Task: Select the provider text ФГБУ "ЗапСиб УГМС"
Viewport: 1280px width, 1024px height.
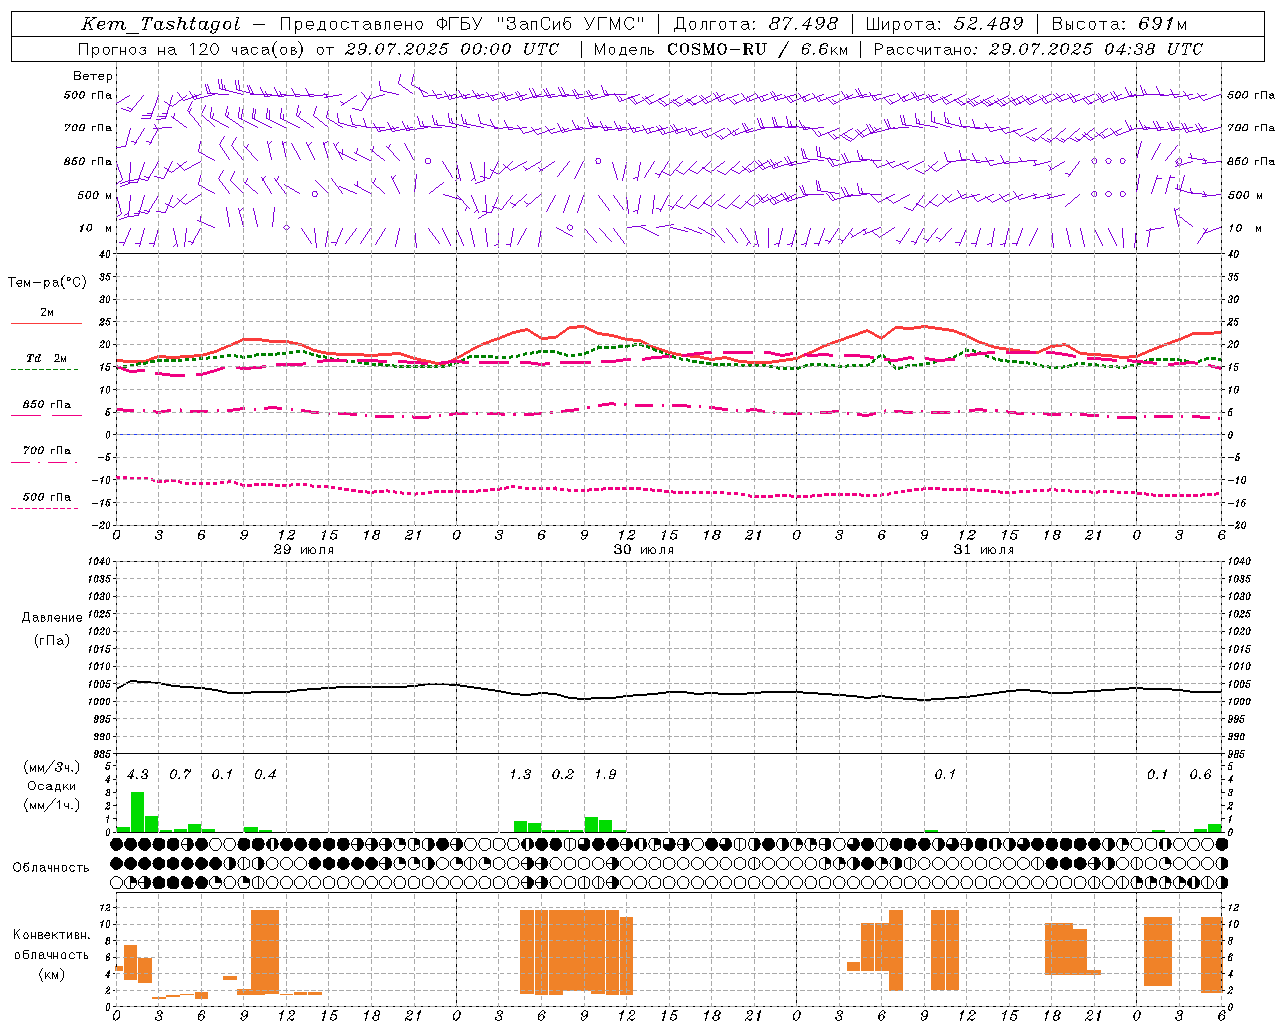Action: point(541,24)
